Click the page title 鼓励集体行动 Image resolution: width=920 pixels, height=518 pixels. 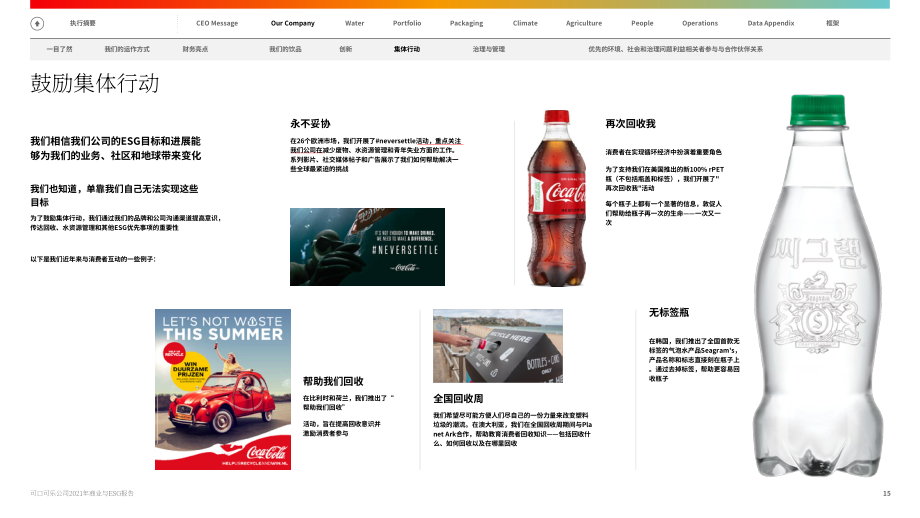pos(94,83)
